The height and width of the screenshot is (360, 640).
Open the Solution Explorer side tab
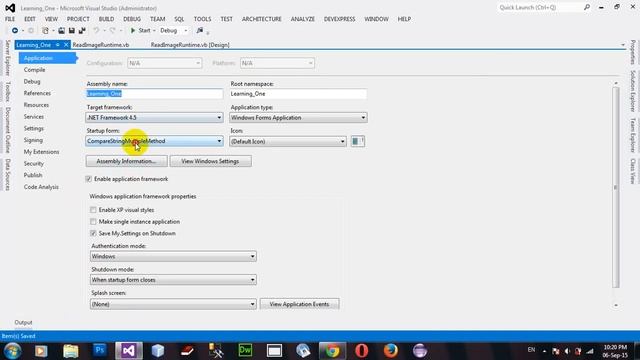click(x=632, y=91)
